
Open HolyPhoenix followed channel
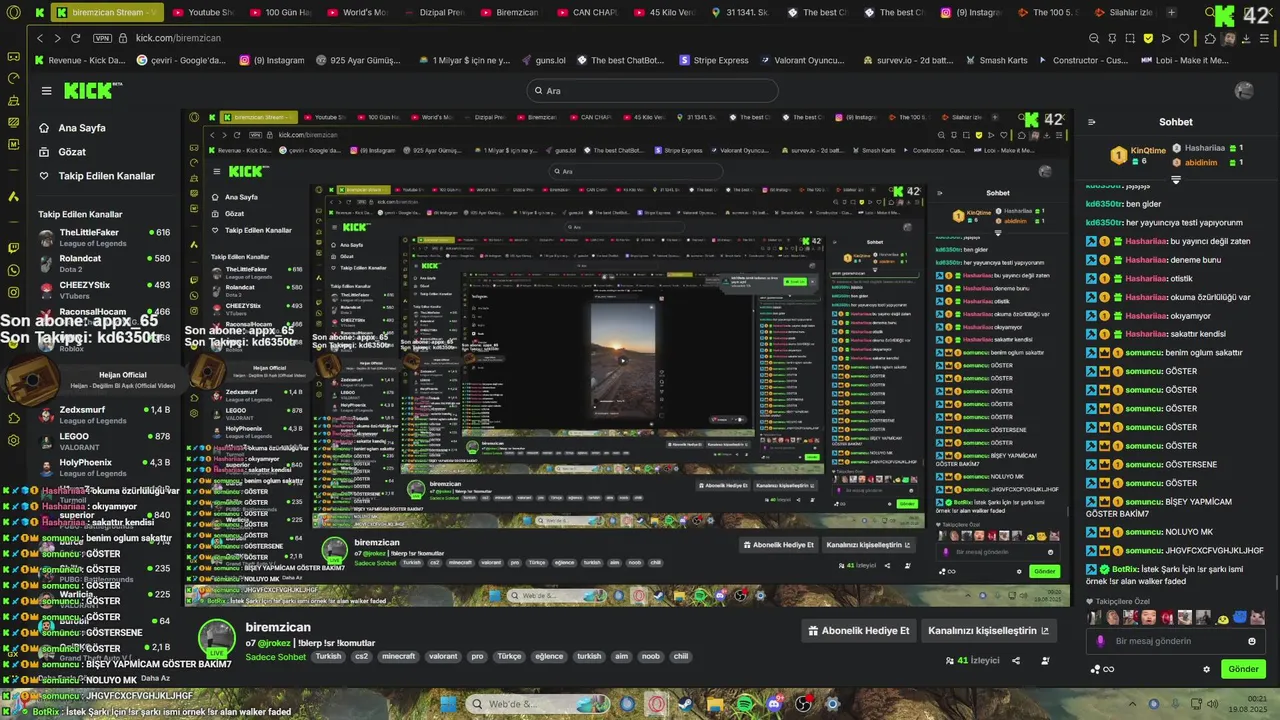104,468
